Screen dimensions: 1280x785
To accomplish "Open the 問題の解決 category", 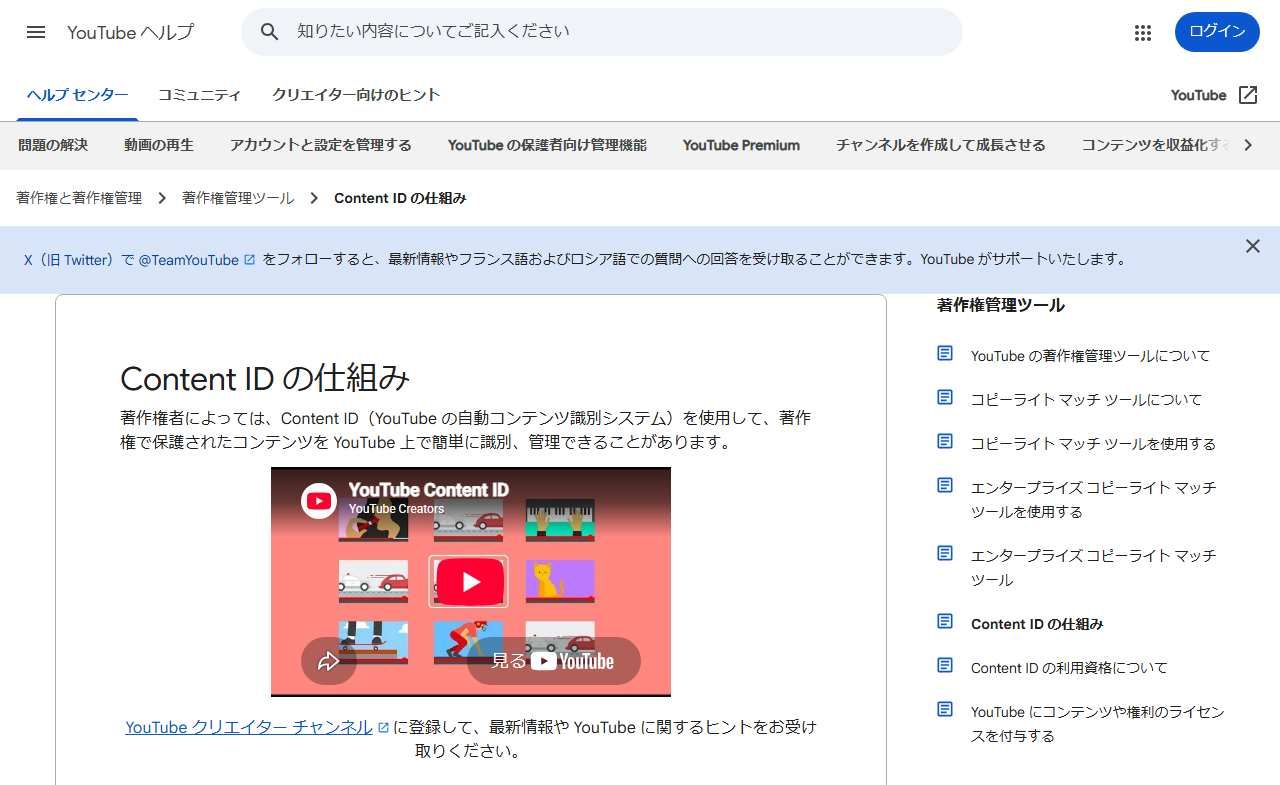I will pos(53,145).
